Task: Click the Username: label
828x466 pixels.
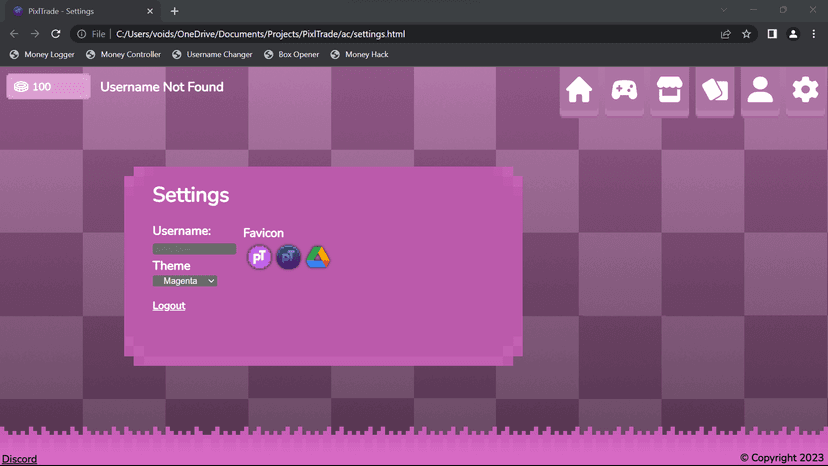Action: point(182,231)
